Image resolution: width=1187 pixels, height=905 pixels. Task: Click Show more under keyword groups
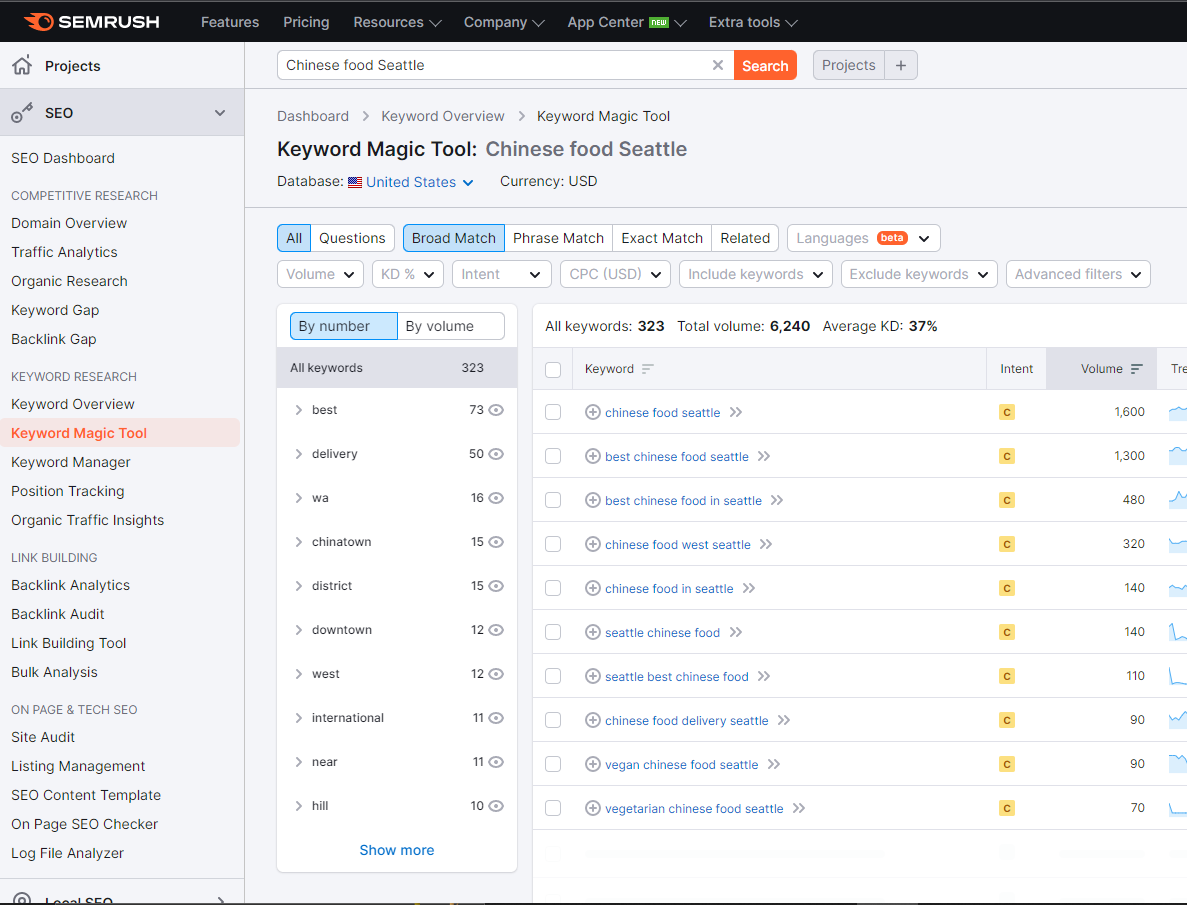tap(397, 850)
